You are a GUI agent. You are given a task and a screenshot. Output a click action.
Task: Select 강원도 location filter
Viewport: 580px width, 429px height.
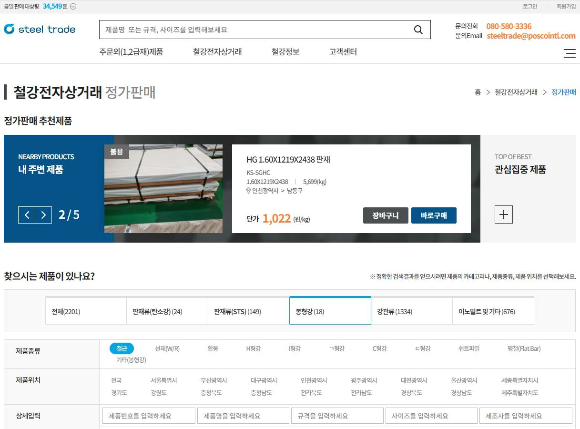(x=159, y=393)
